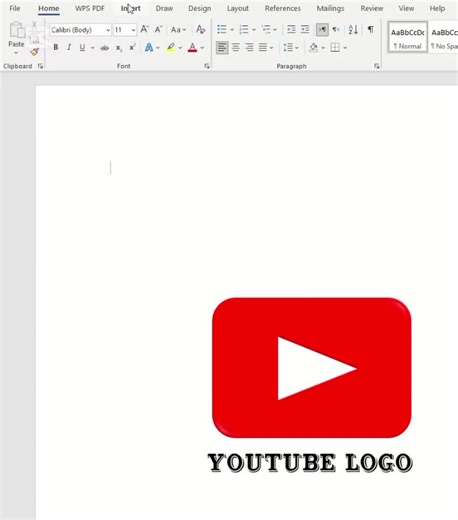Open Paragraph dialog launcher
This screenshot has height=520, width=458.
[x=377, y=66]
